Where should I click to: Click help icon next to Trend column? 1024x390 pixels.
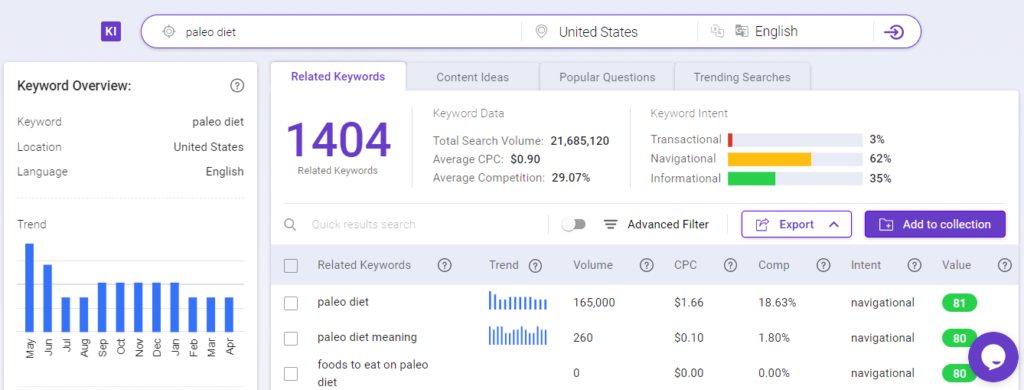point(535,265)
